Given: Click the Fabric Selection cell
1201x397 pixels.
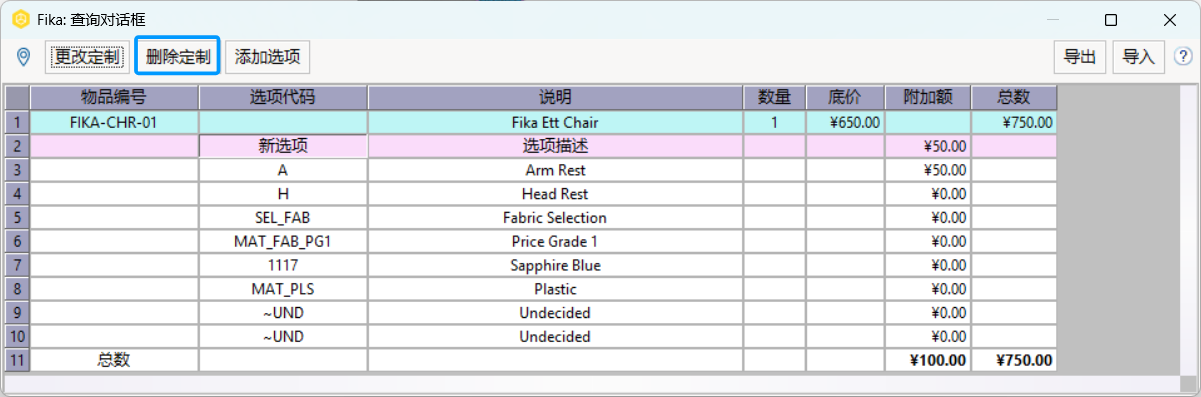Looking at the screenshot, I should pyautogui.click(x=555, y=217).
